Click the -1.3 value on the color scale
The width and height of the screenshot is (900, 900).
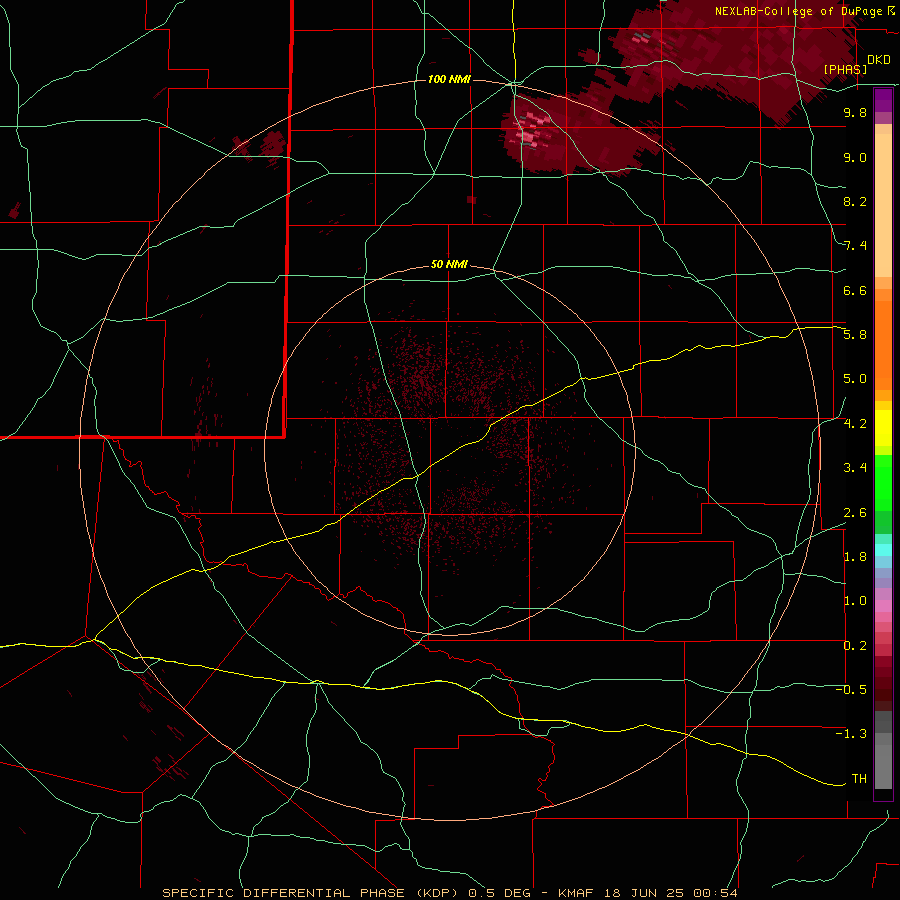(851, 734)
